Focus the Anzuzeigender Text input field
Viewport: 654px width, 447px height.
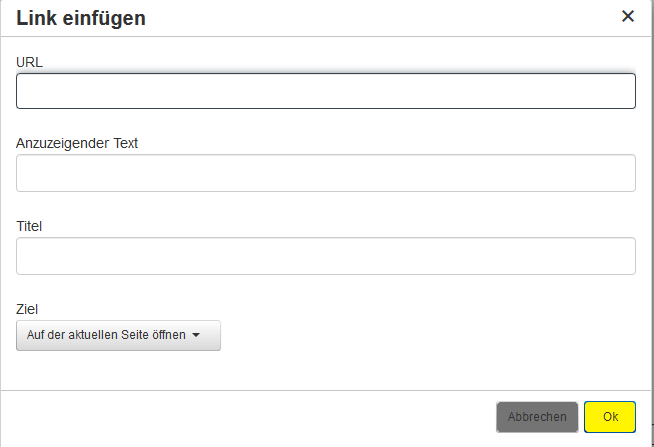coord(326,173)
